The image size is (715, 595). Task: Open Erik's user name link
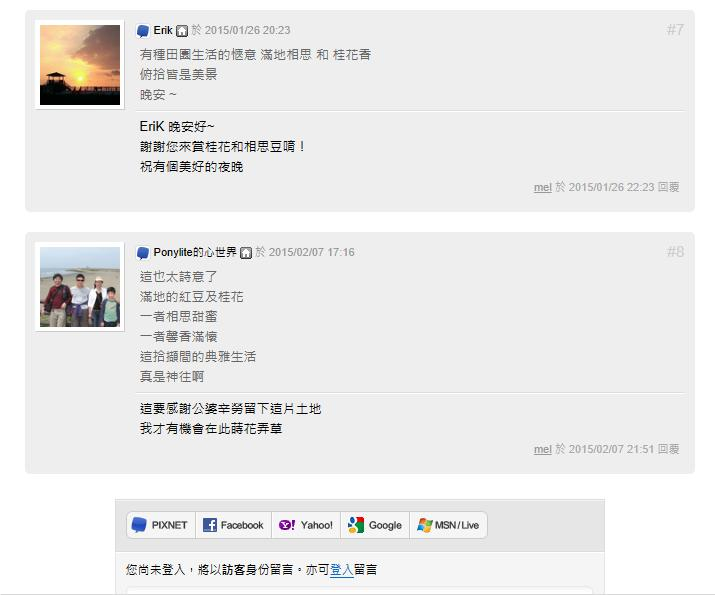pyautogui.click(x=163, y=31)
